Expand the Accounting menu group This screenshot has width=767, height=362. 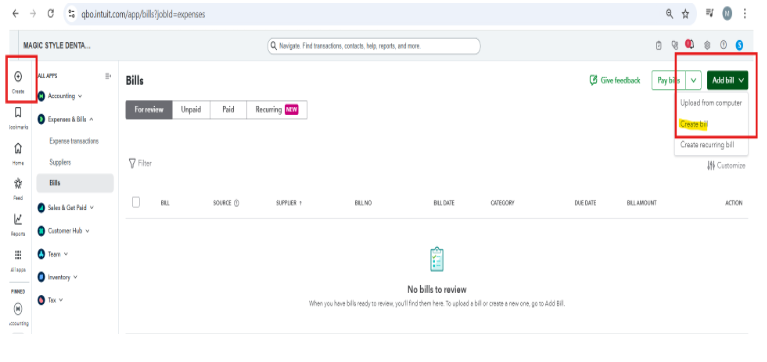[x=61, y=96]
